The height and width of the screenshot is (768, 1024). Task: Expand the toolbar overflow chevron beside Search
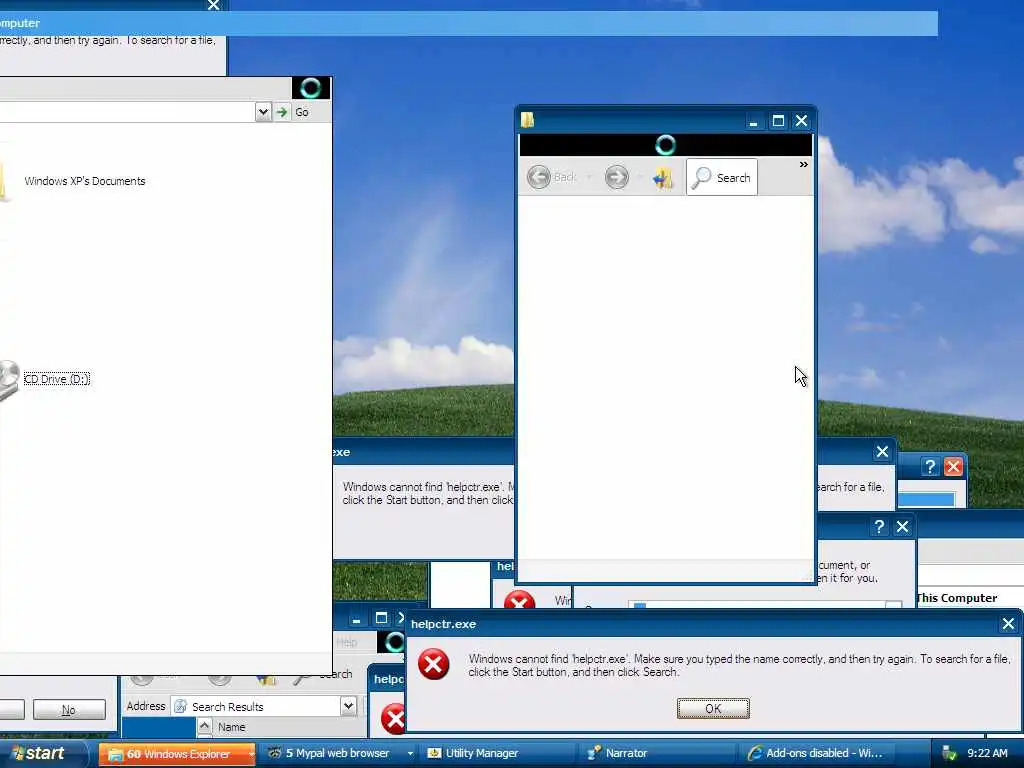pyautogui.click(x=803, y=165)
